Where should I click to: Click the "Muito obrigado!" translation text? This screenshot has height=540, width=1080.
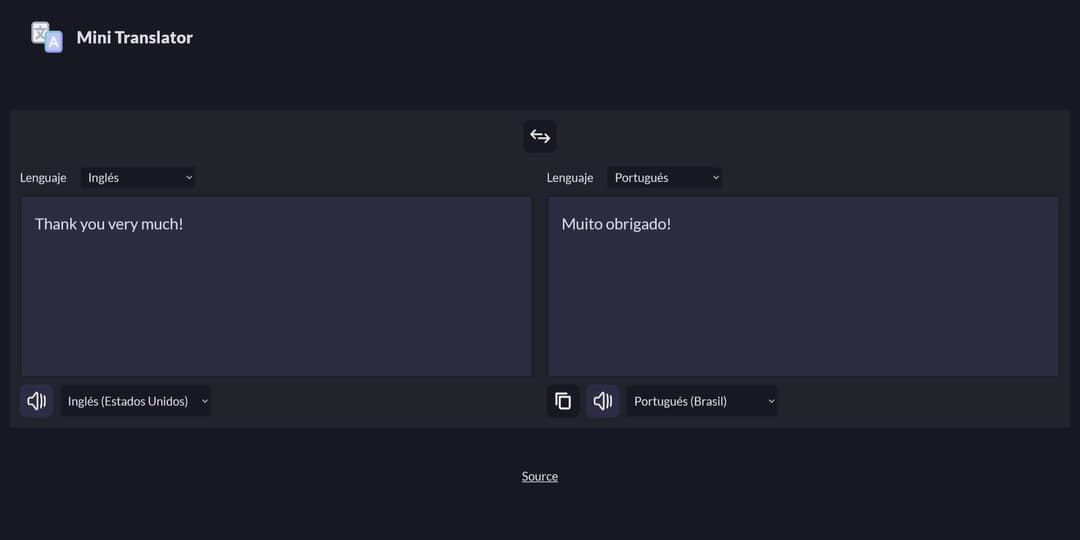pos(616,224)
